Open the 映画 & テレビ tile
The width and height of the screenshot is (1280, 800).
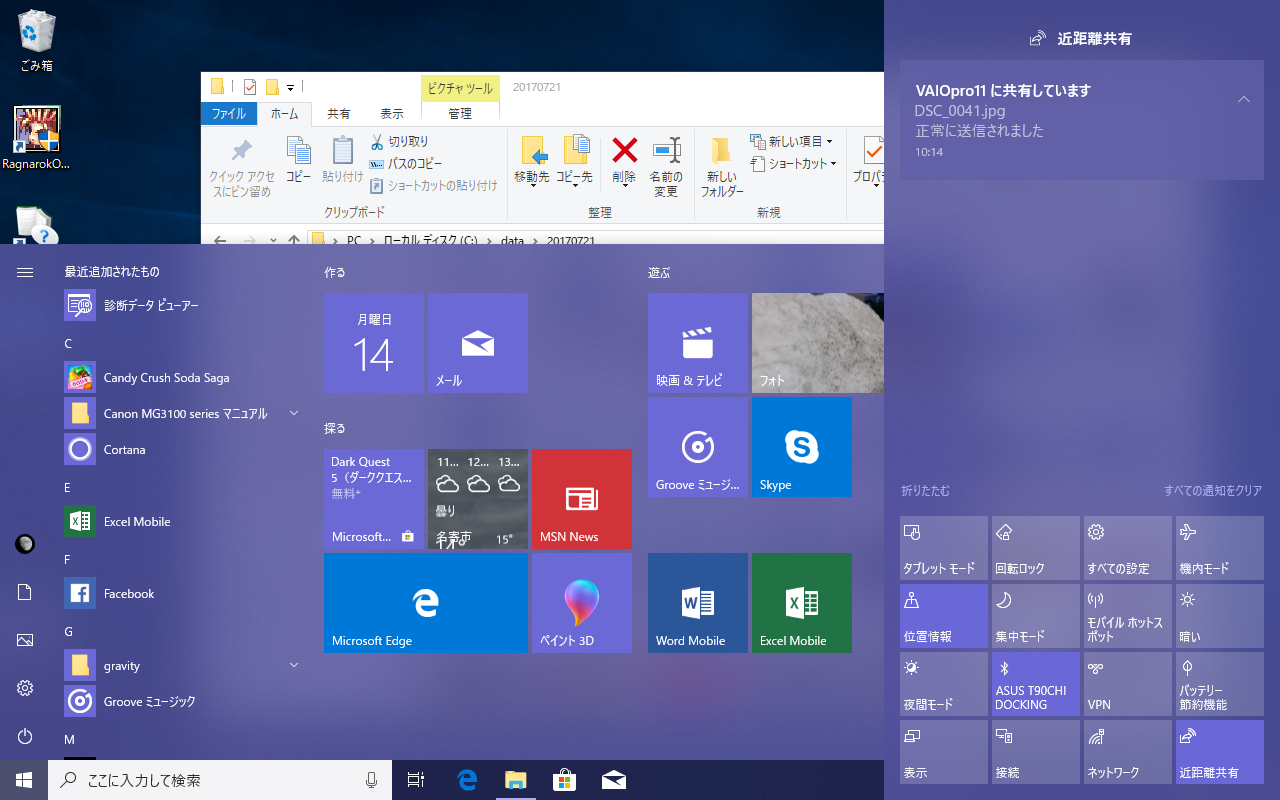point(698,343)
